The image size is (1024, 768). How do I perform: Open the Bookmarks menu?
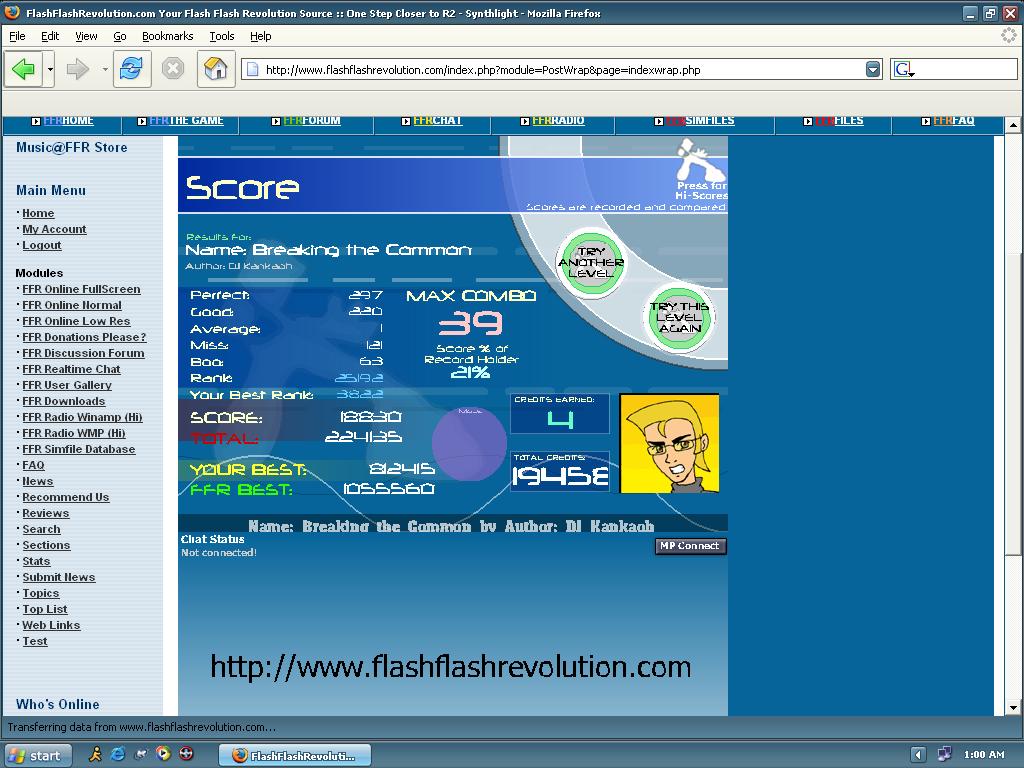tap(167, 36)
